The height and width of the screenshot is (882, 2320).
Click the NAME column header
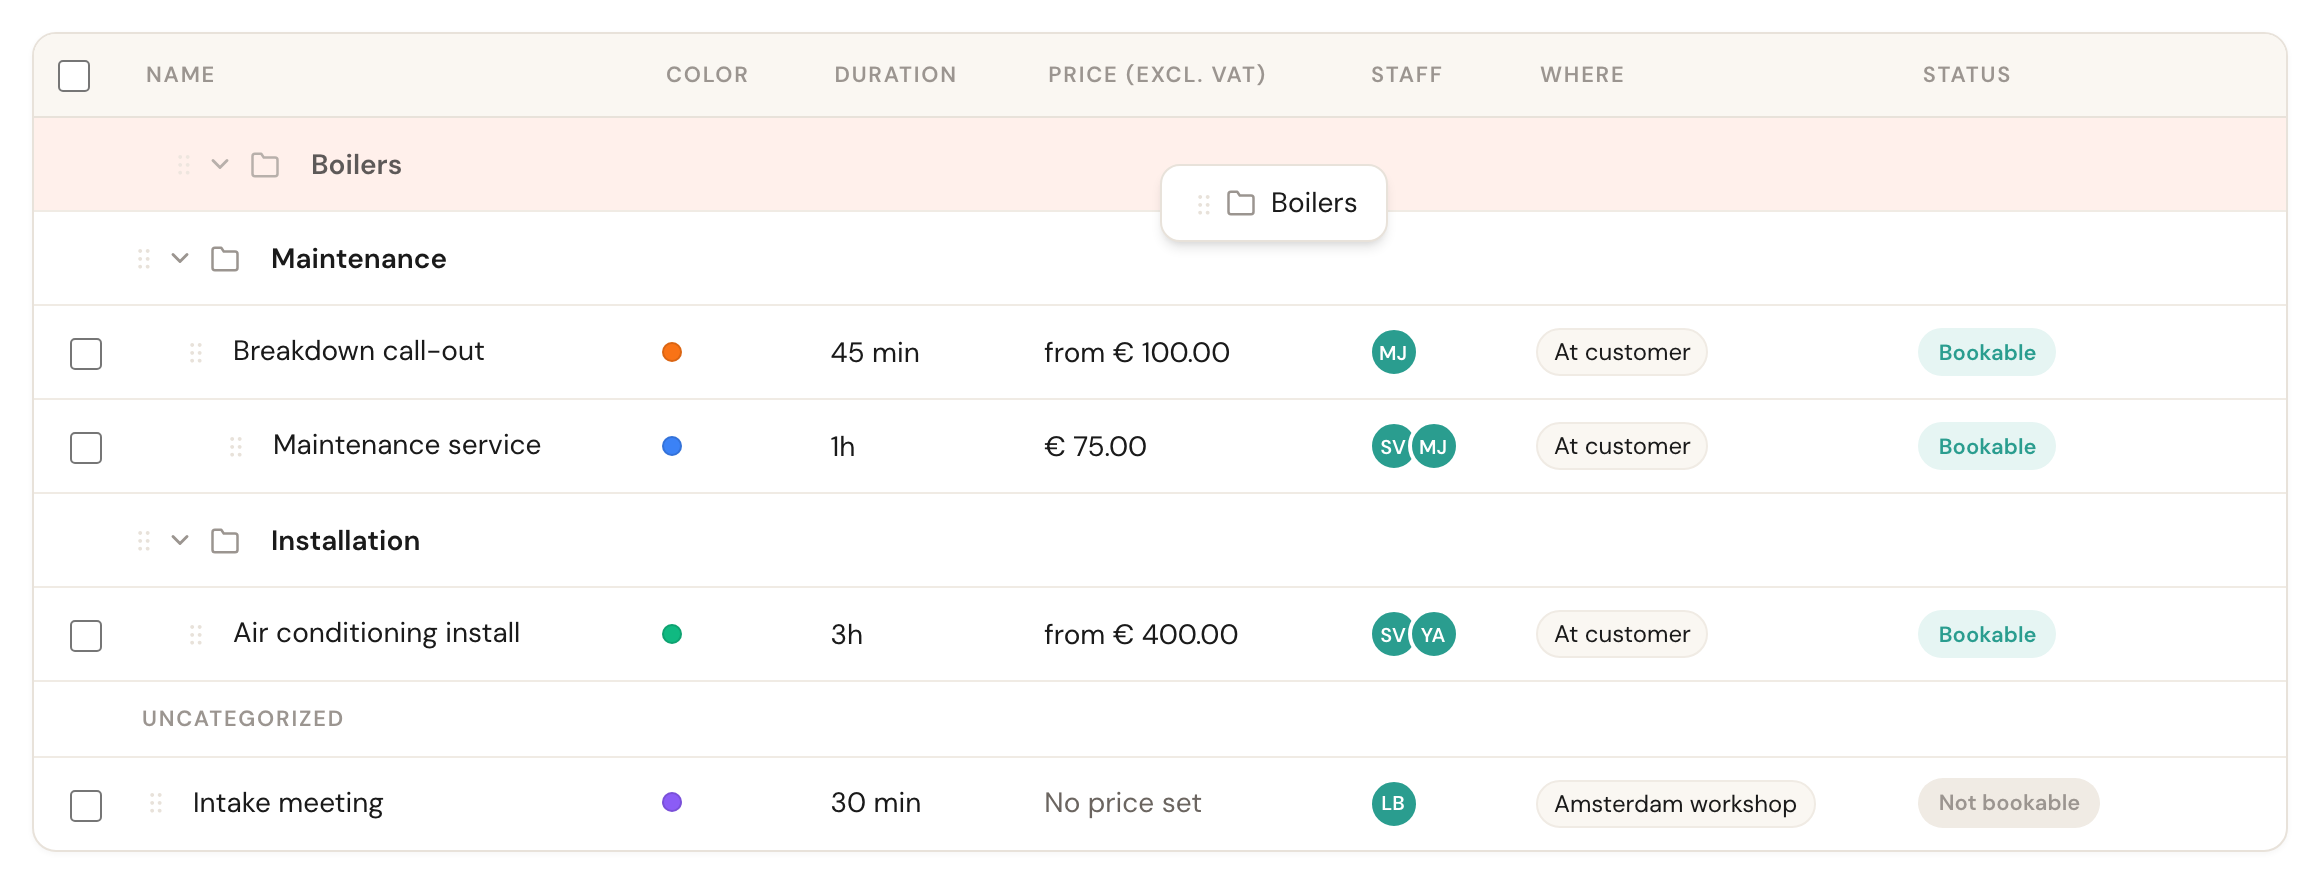(x=180, y=75)
